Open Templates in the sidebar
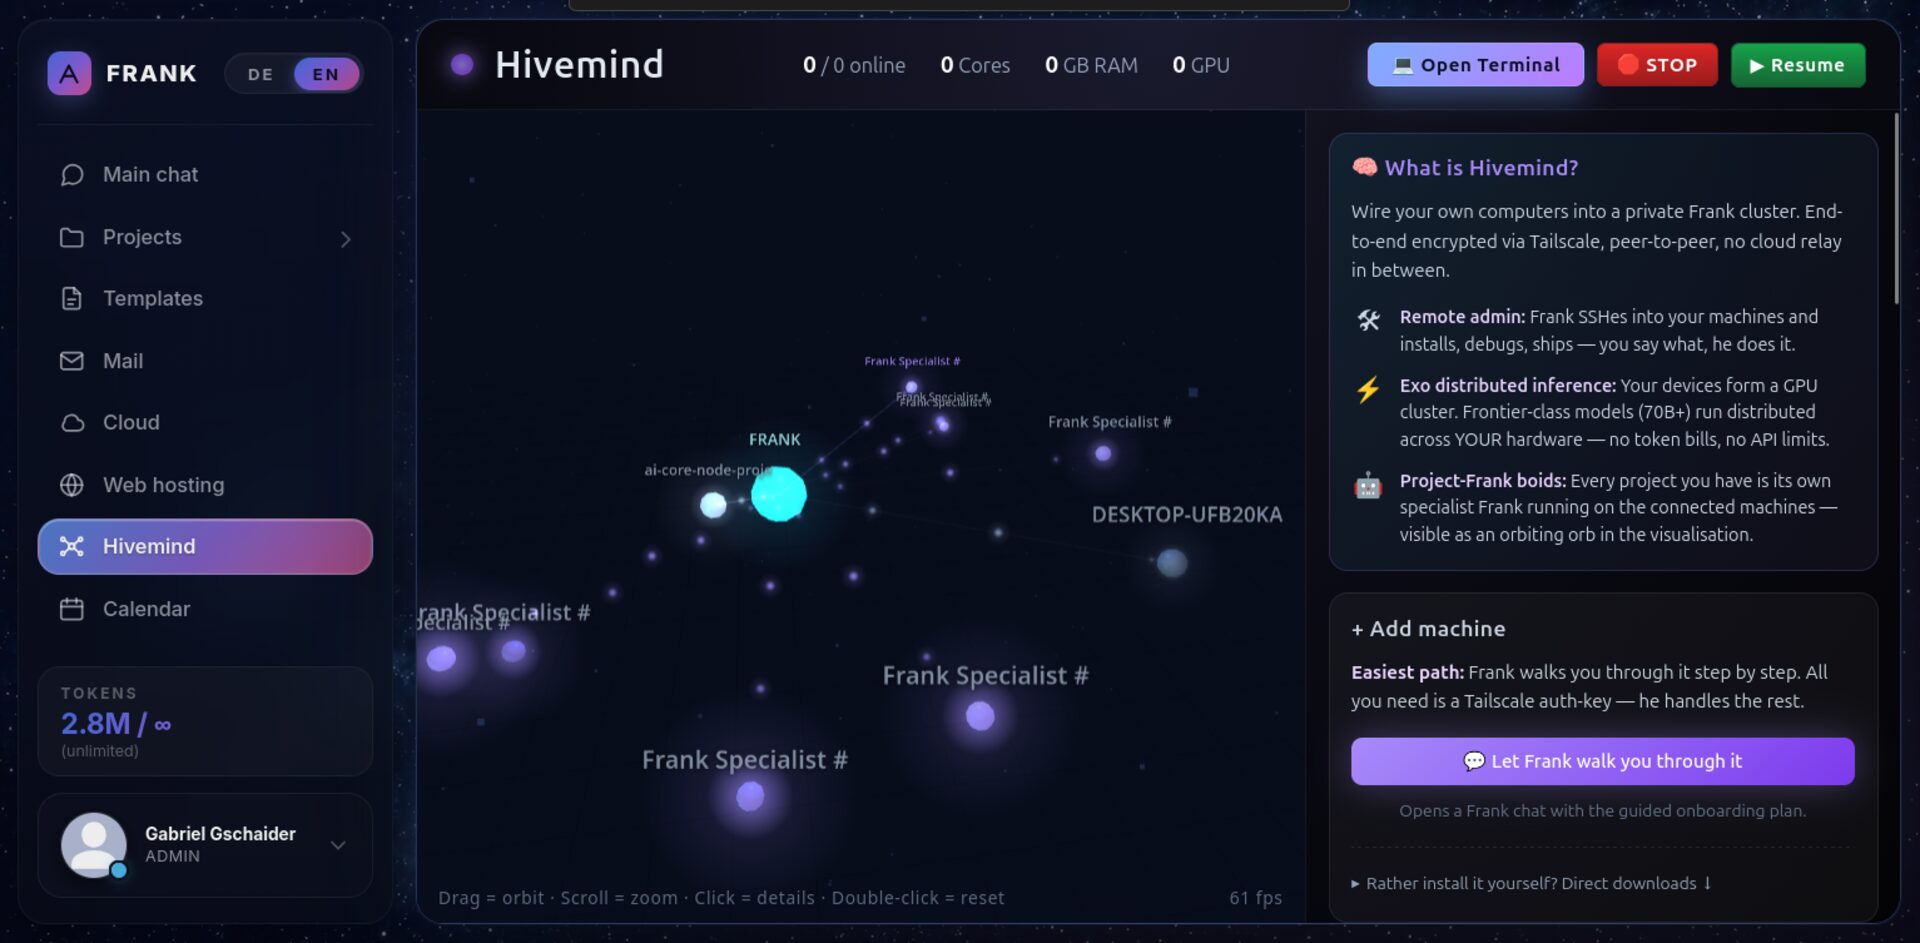The height and width of the screenshot is (943, 1920). pyautogui.click(x=205, y=298)
